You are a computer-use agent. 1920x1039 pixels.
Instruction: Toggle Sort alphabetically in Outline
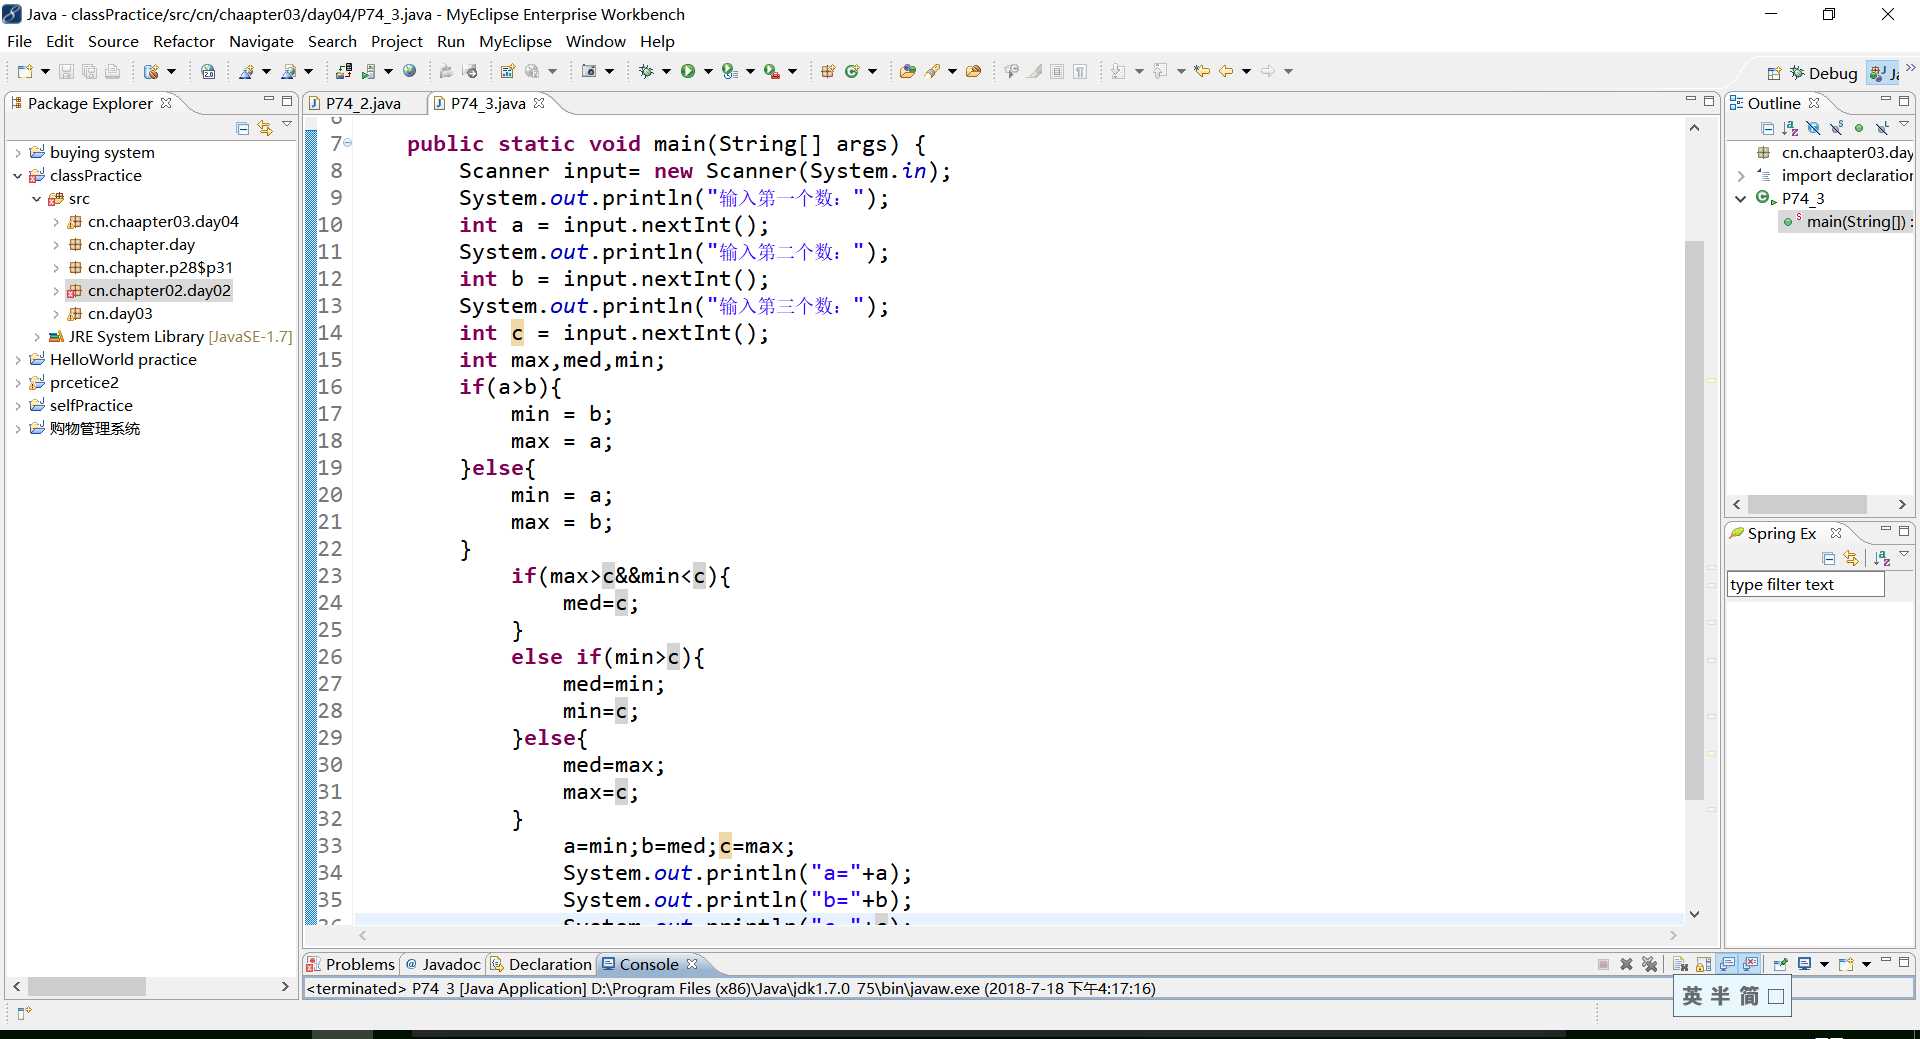tap(1790, 128)
